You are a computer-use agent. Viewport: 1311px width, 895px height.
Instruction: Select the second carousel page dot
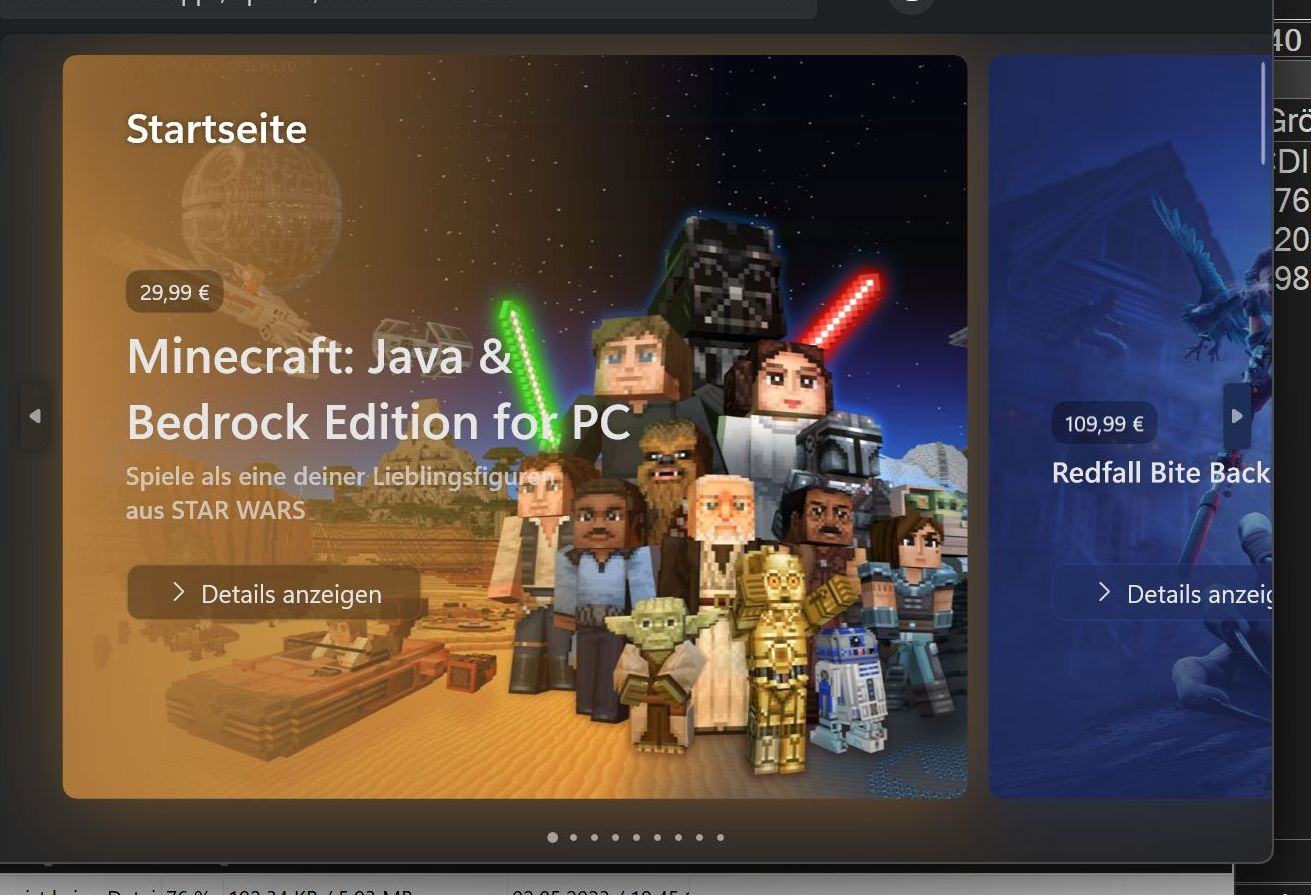(573, 837)
